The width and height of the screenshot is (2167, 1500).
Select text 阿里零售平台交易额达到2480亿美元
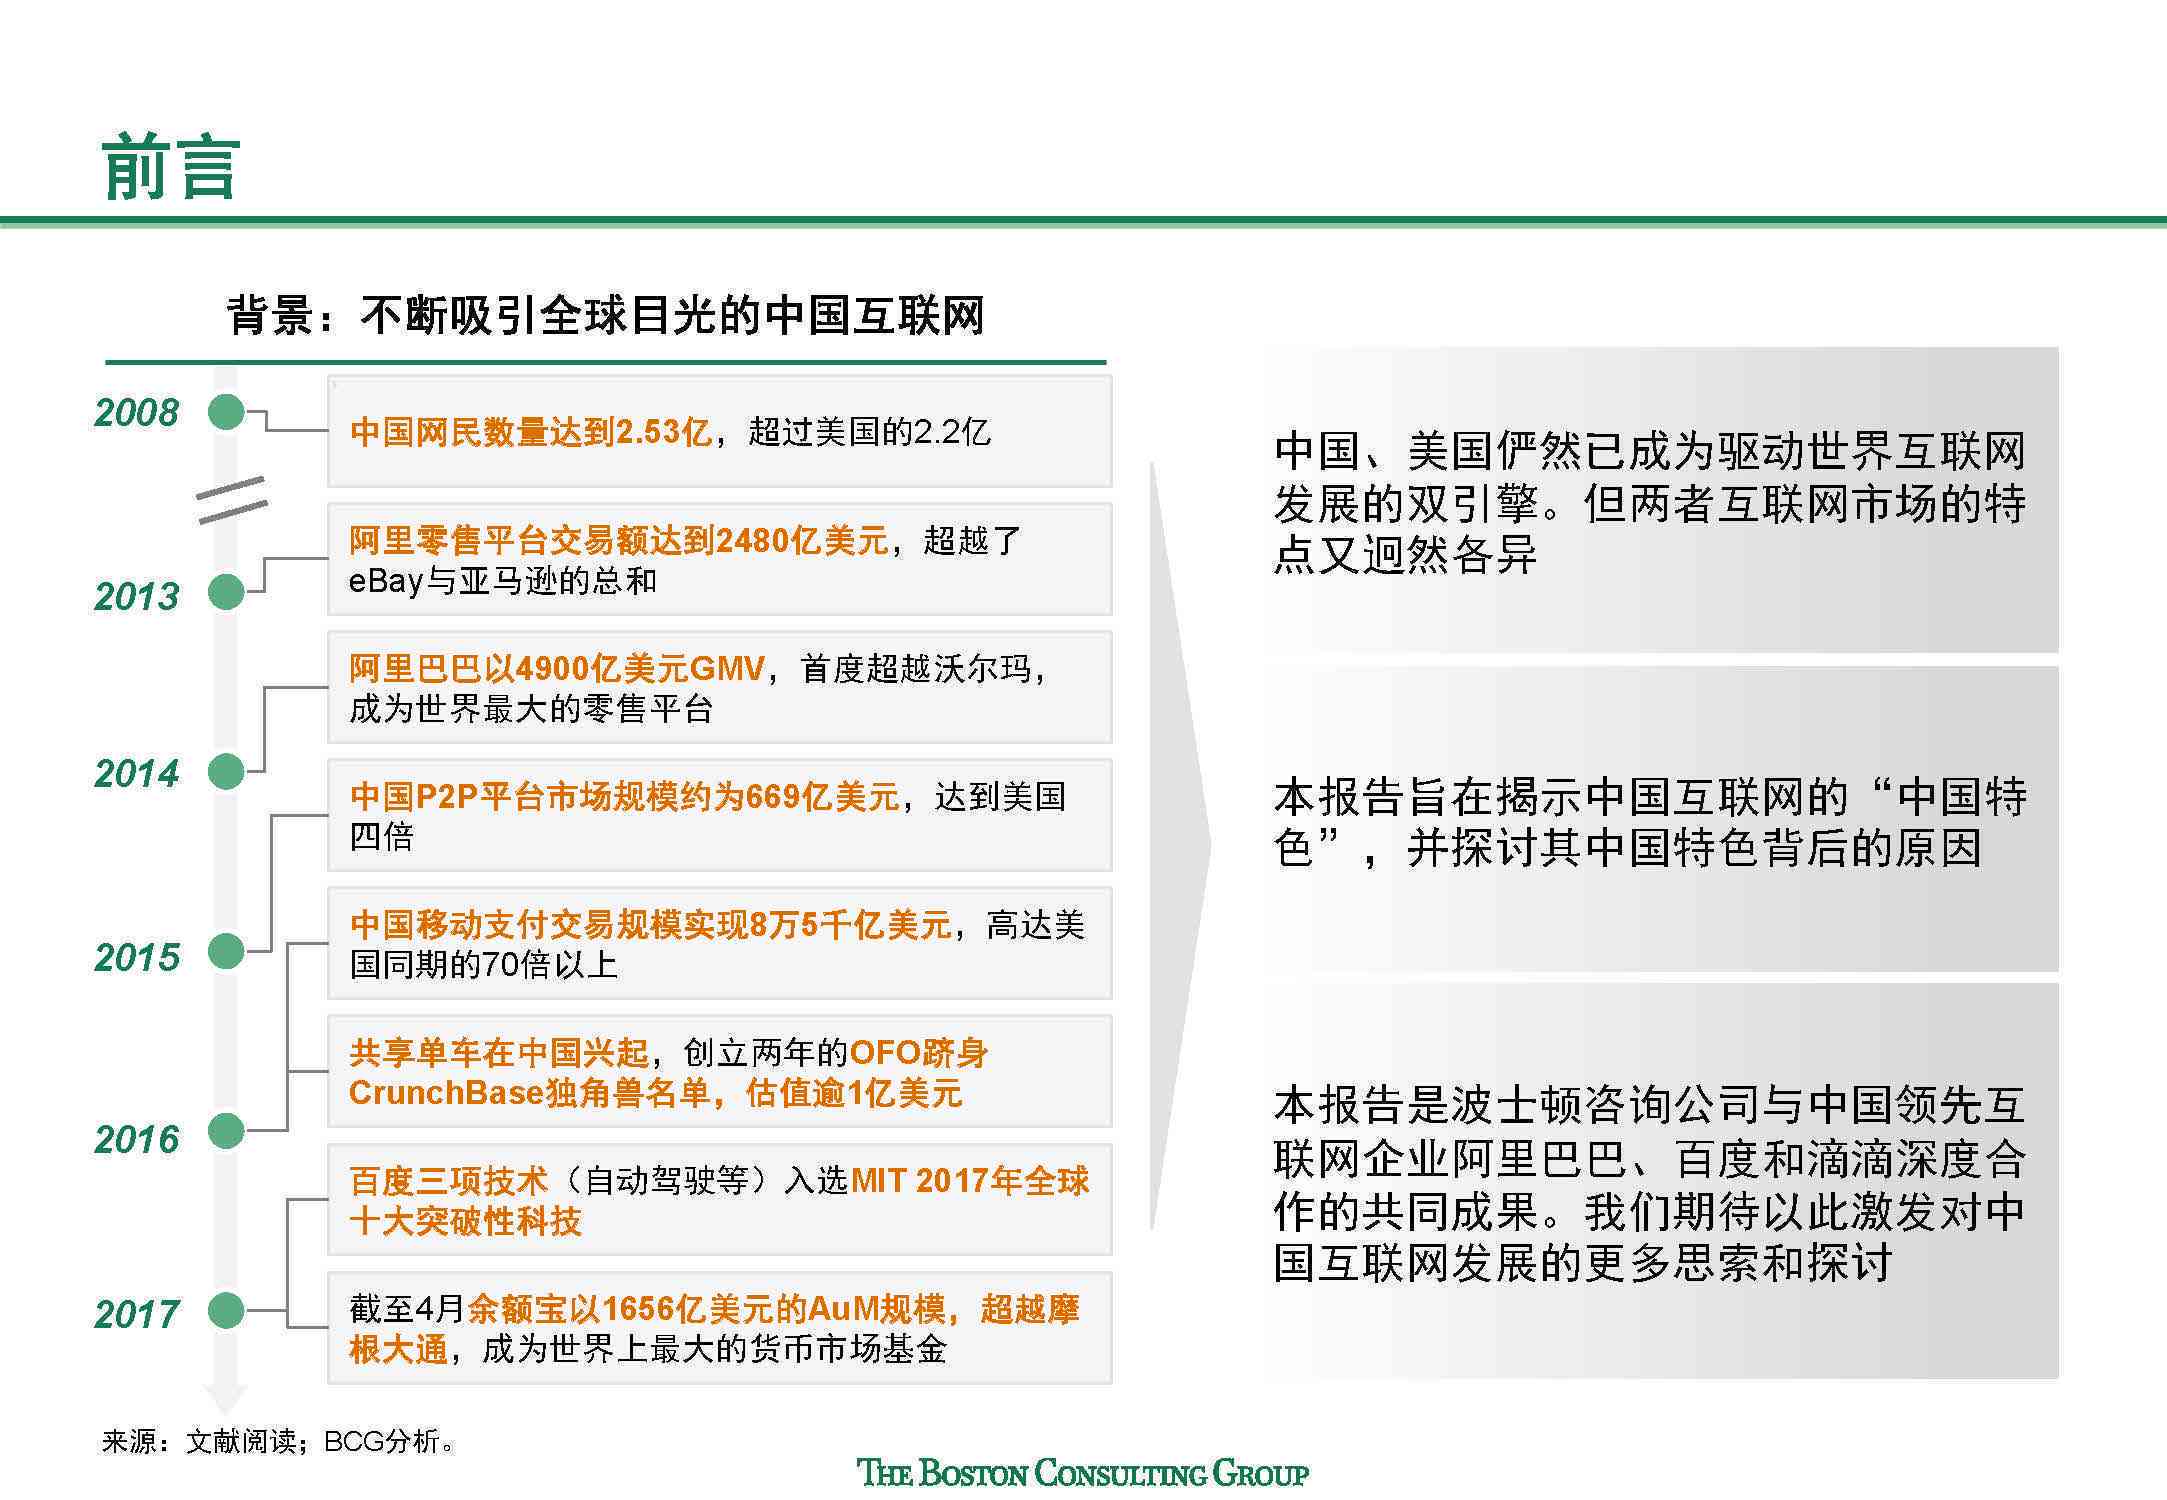tap(619, 540)
